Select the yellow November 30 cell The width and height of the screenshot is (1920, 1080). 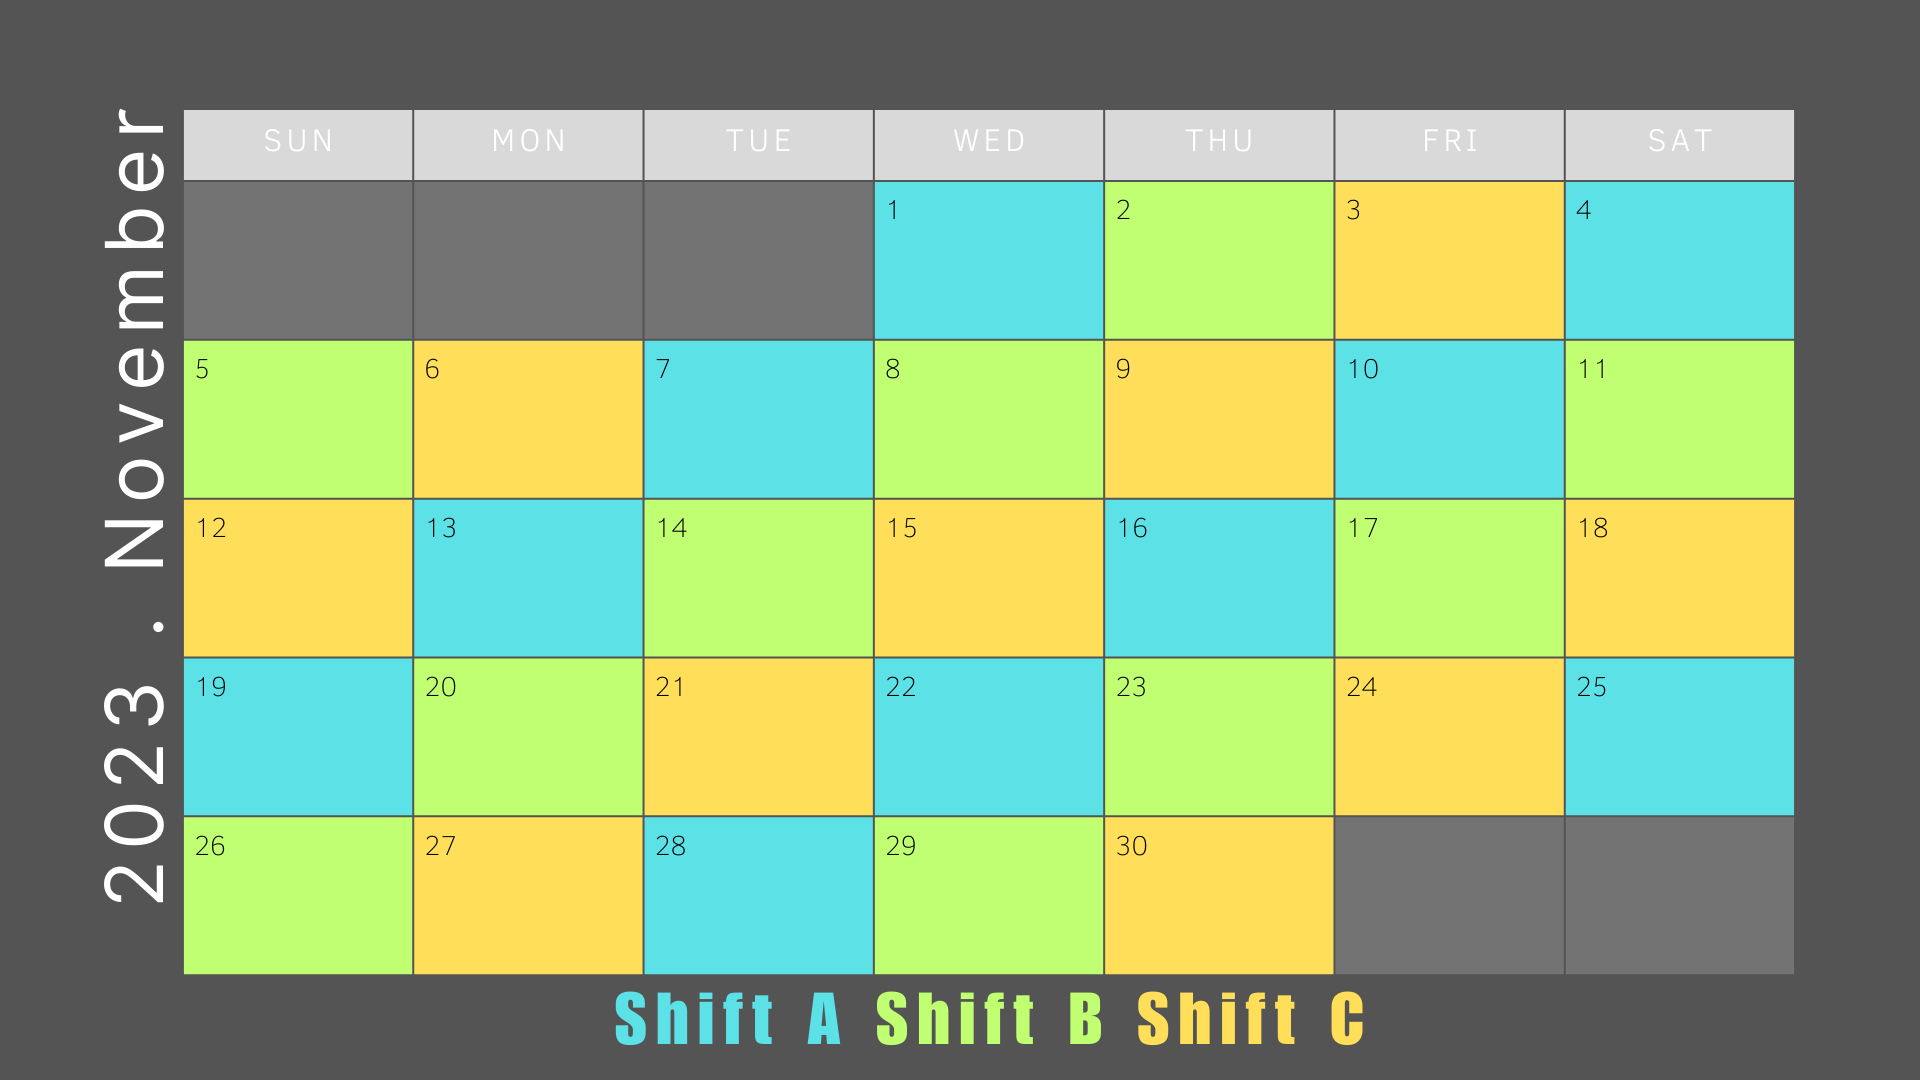point(1219,896)
